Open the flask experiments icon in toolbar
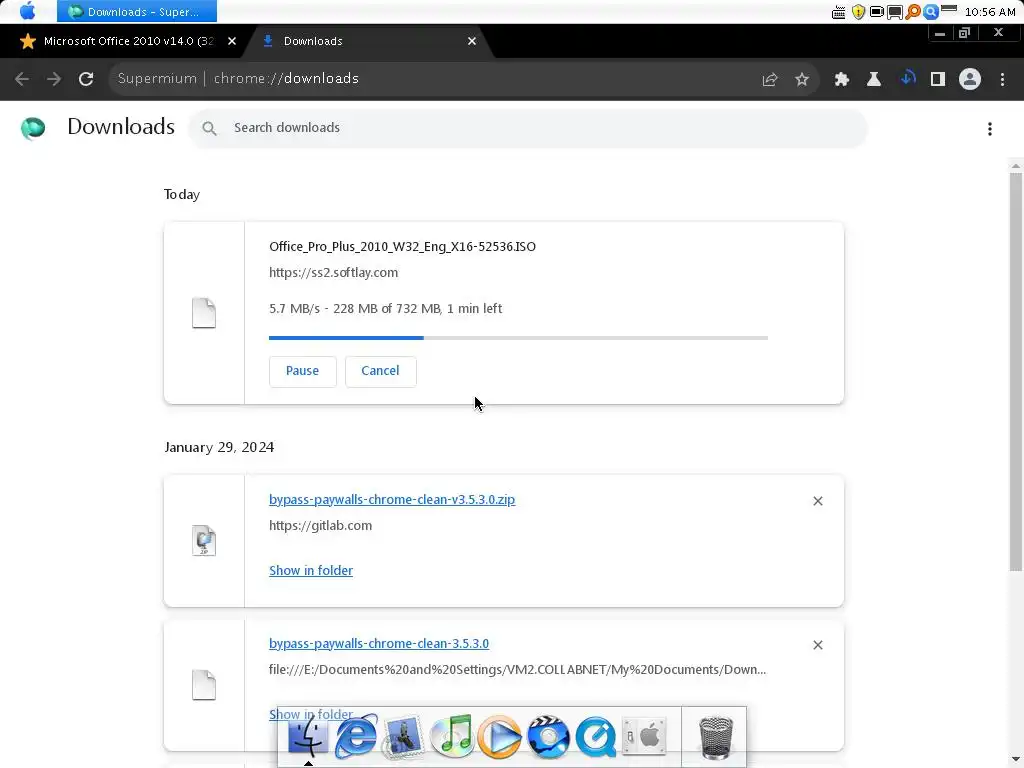The width and height of the screenshot is (1024, 768). [874, 79]
